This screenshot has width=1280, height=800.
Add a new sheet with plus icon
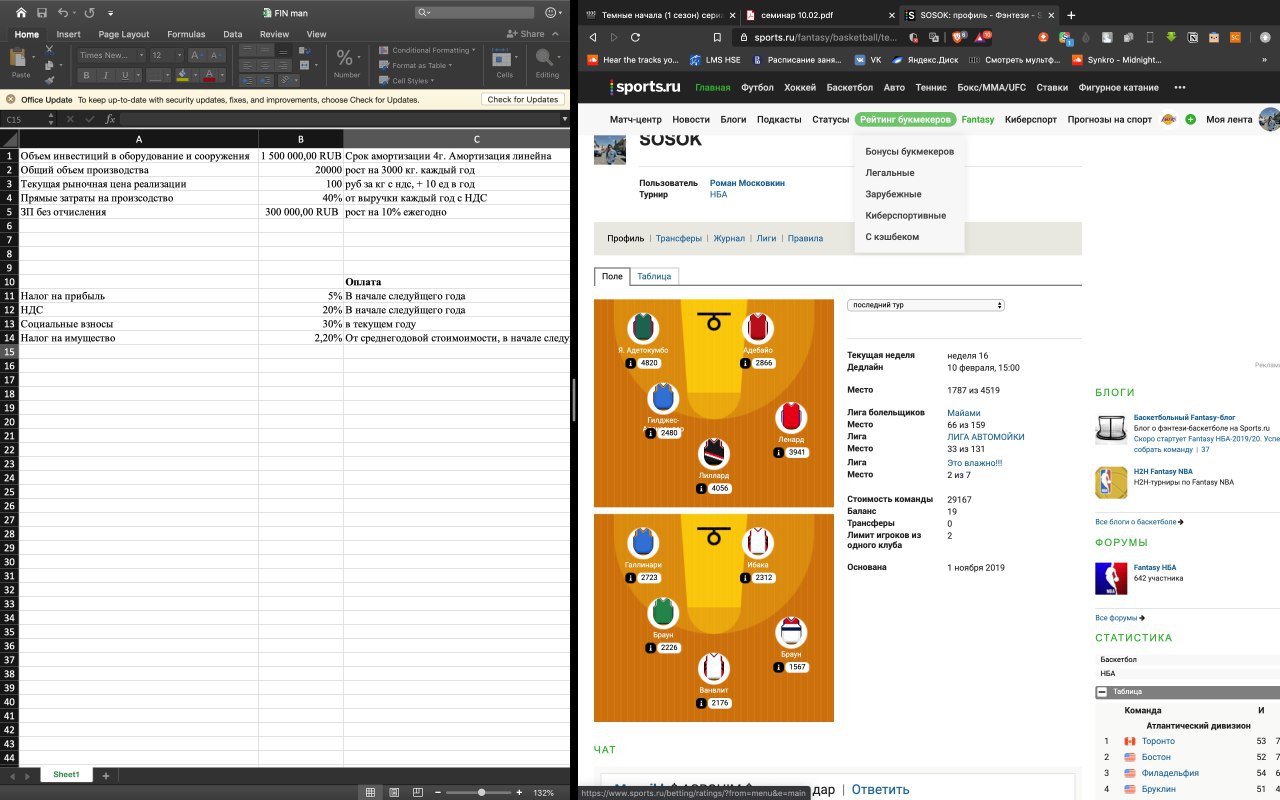[106, 775]
